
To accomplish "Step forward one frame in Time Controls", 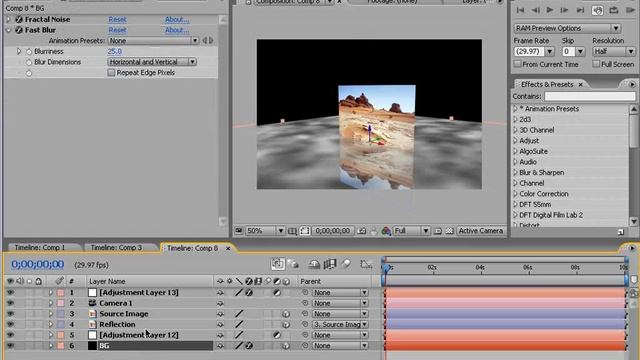I will 564,10.
